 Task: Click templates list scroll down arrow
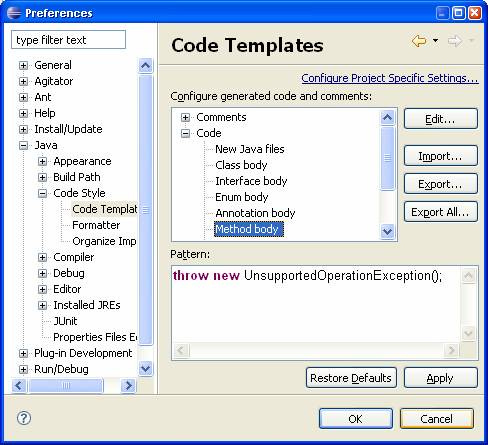[387, 231]
